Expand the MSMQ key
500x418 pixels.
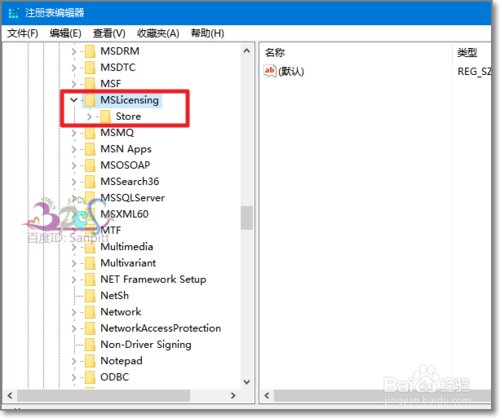pos(74,133)
